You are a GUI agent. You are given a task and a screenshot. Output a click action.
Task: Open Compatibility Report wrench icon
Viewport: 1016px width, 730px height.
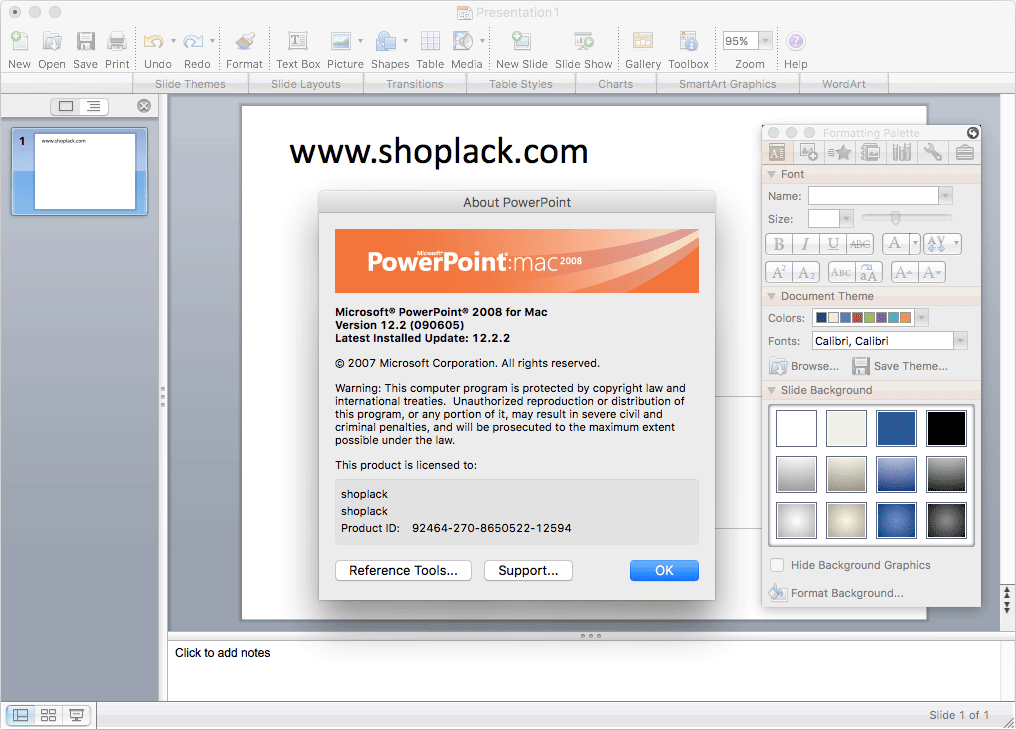[x=932, y=153]
